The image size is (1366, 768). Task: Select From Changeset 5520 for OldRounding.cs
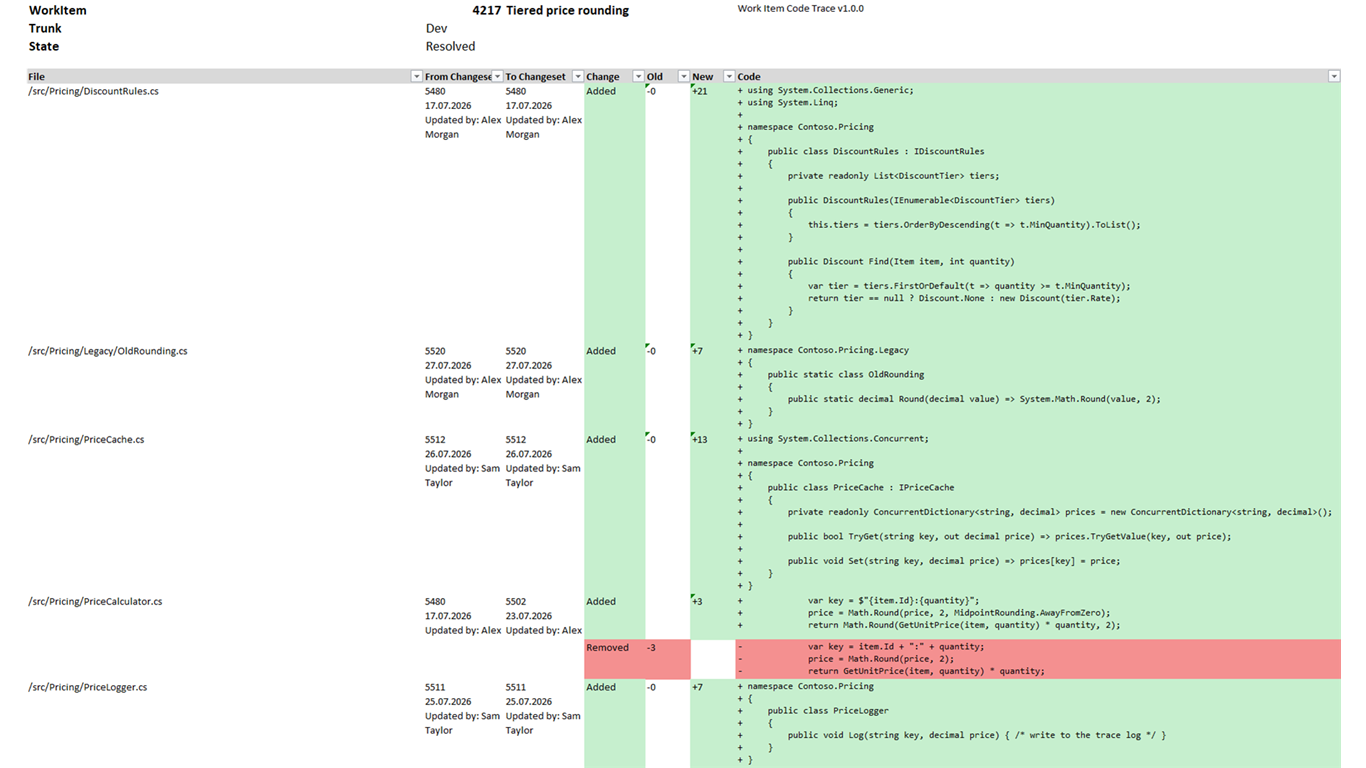(463, 387)
